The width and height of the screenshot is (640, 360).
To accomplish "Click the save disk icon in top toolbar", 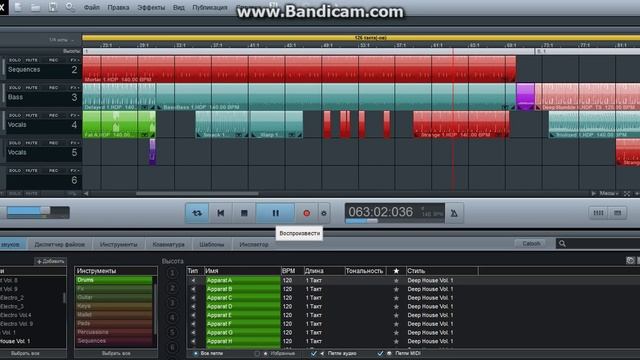I will 53,7.
